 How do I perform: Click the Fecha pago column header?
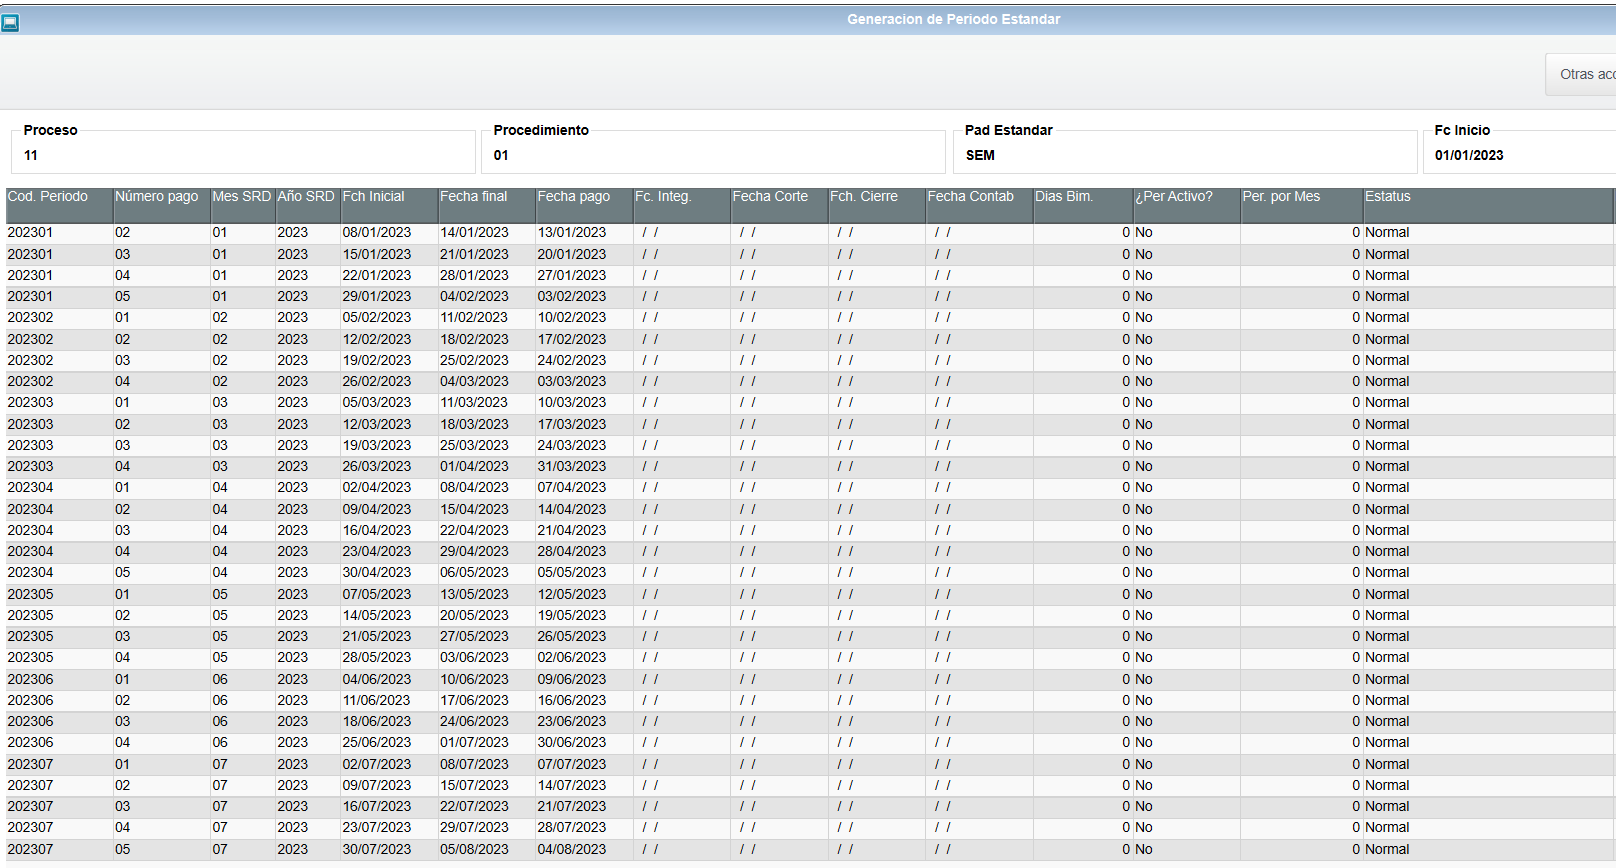(583, 205)
